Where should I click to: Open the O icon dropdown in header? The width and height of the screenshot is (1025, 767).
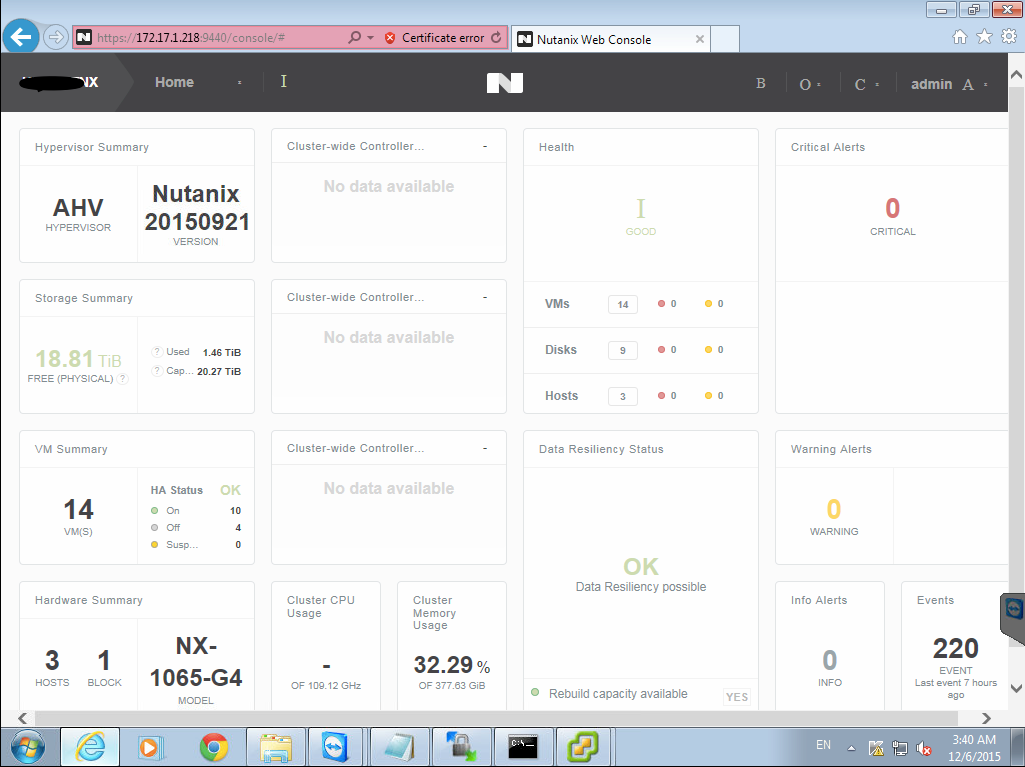[x=810, y=84]
